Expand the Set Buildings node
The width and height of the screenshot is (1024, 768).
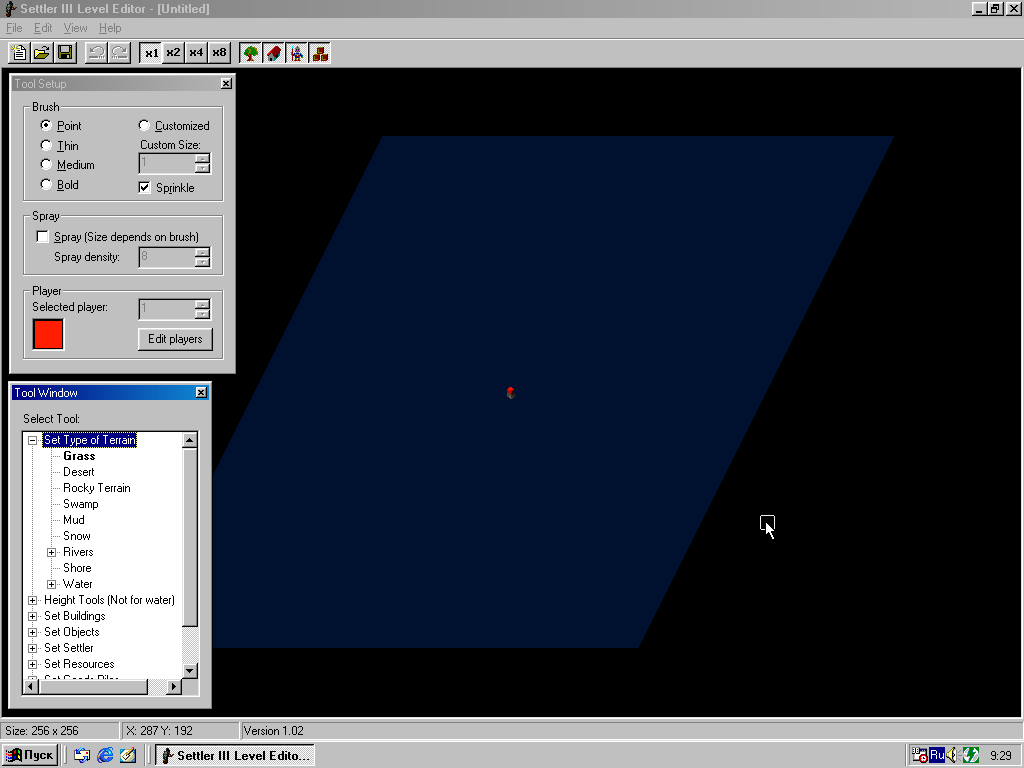tap(32, 616)
